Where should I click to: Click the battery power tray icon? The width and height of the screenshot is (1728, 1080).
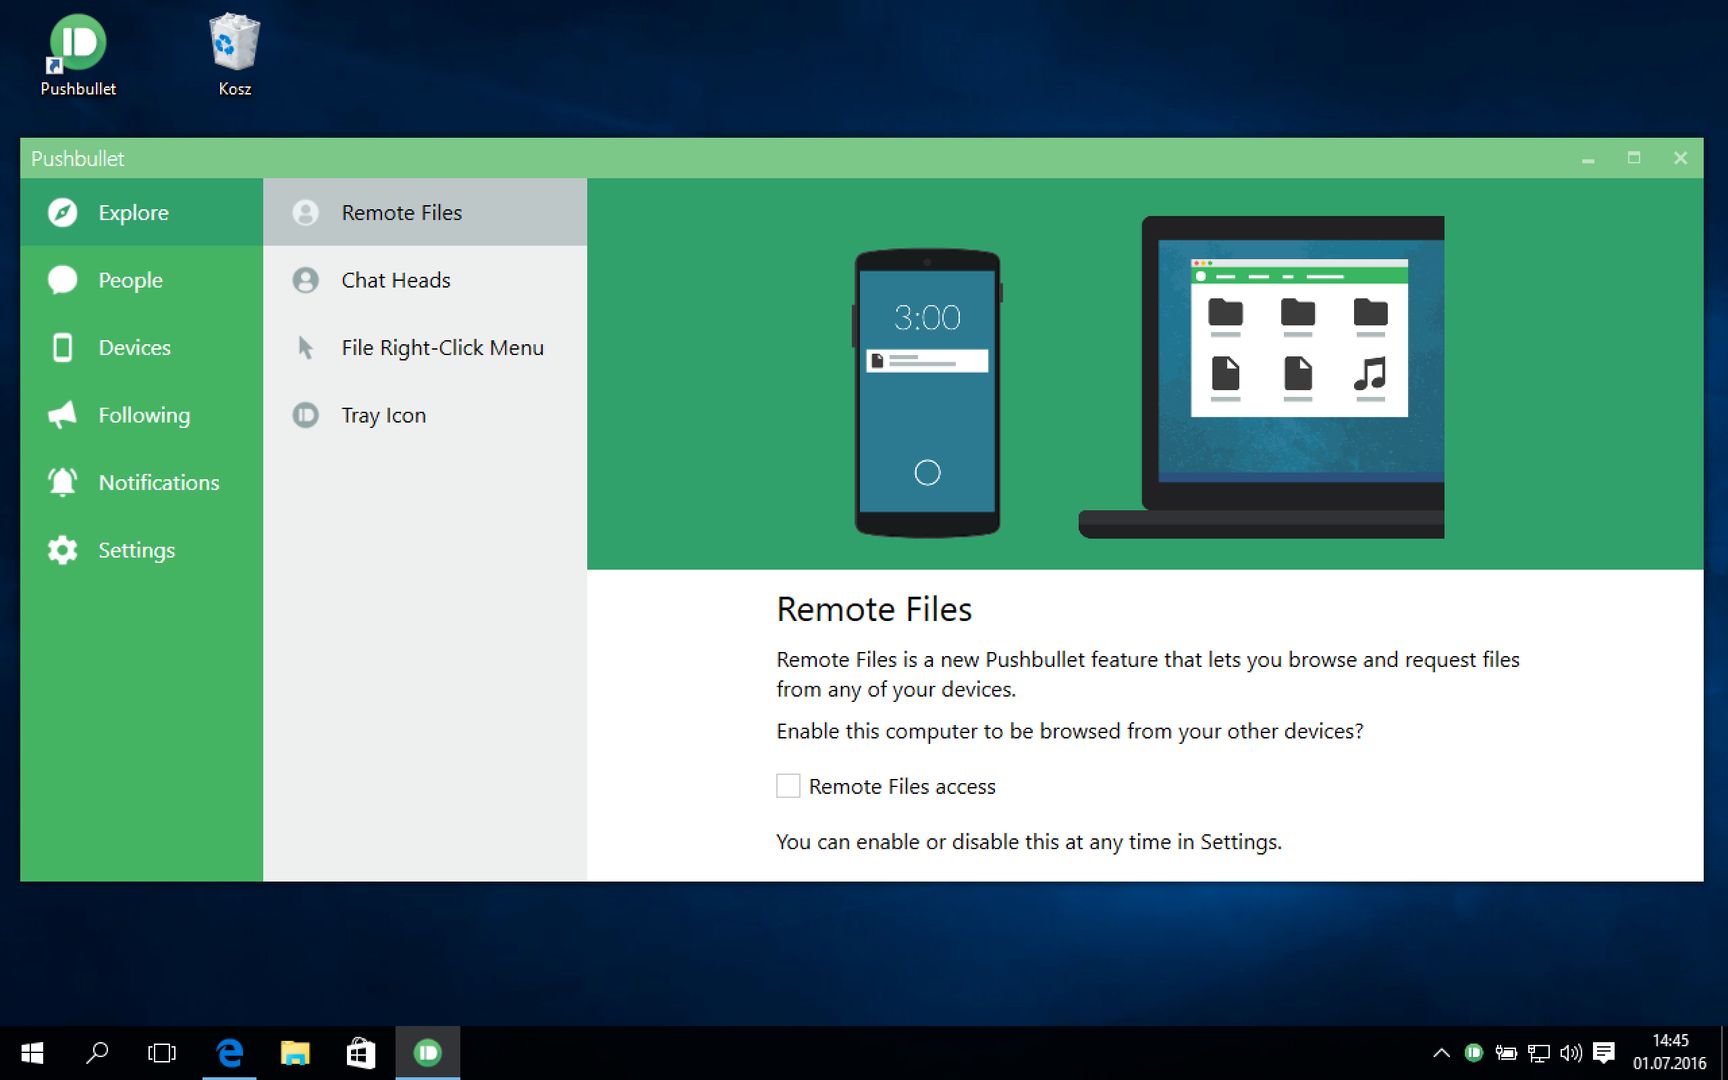[1506, 1053]
